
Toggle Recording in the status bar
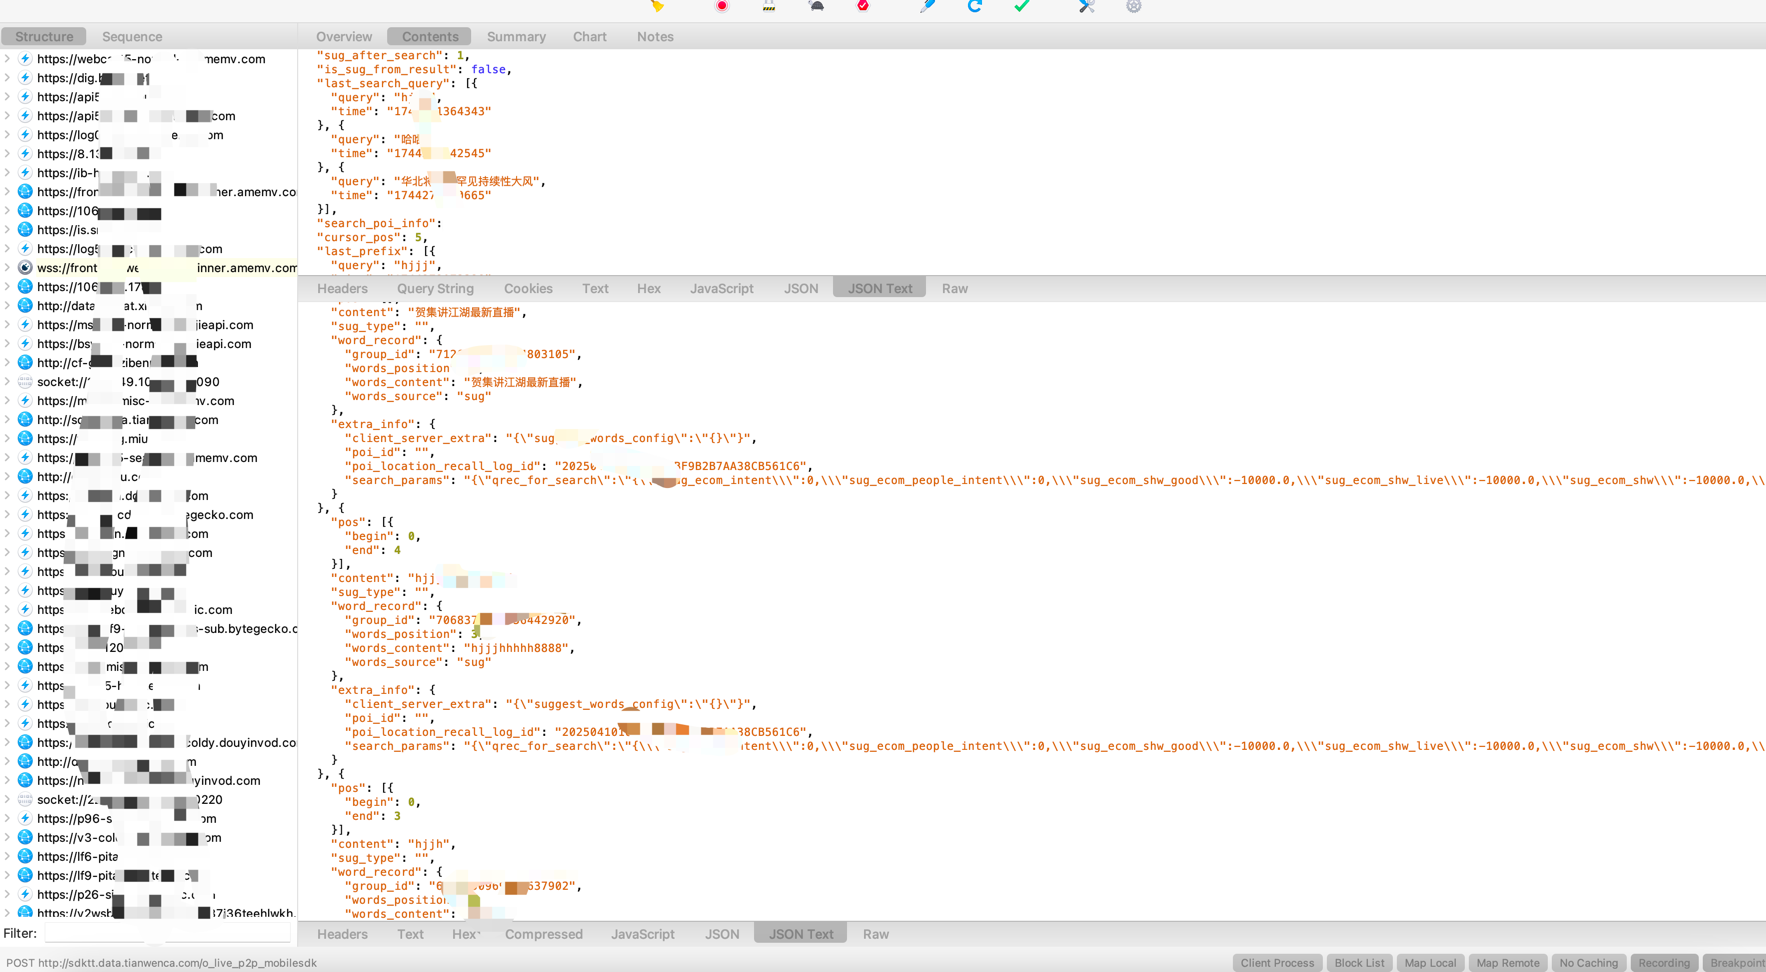tap(1663, 962)
